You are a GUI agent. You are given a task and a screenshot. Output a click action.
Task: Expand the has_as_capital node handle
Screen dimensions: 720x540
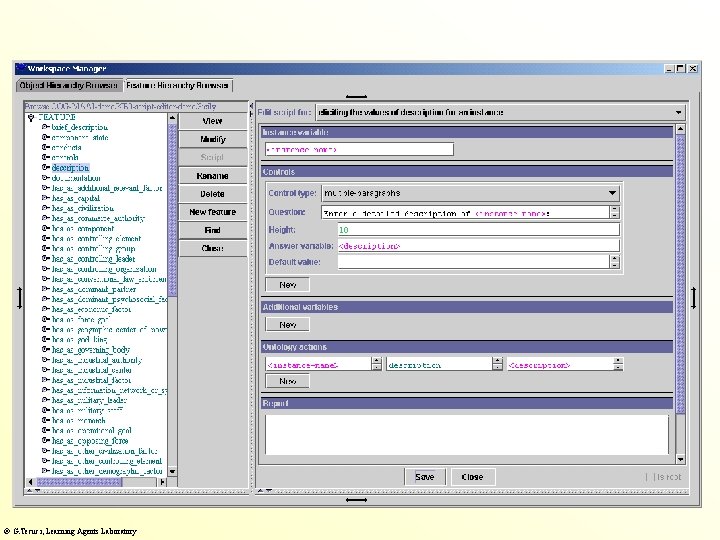pyautogui.click(x=45, y=198)
